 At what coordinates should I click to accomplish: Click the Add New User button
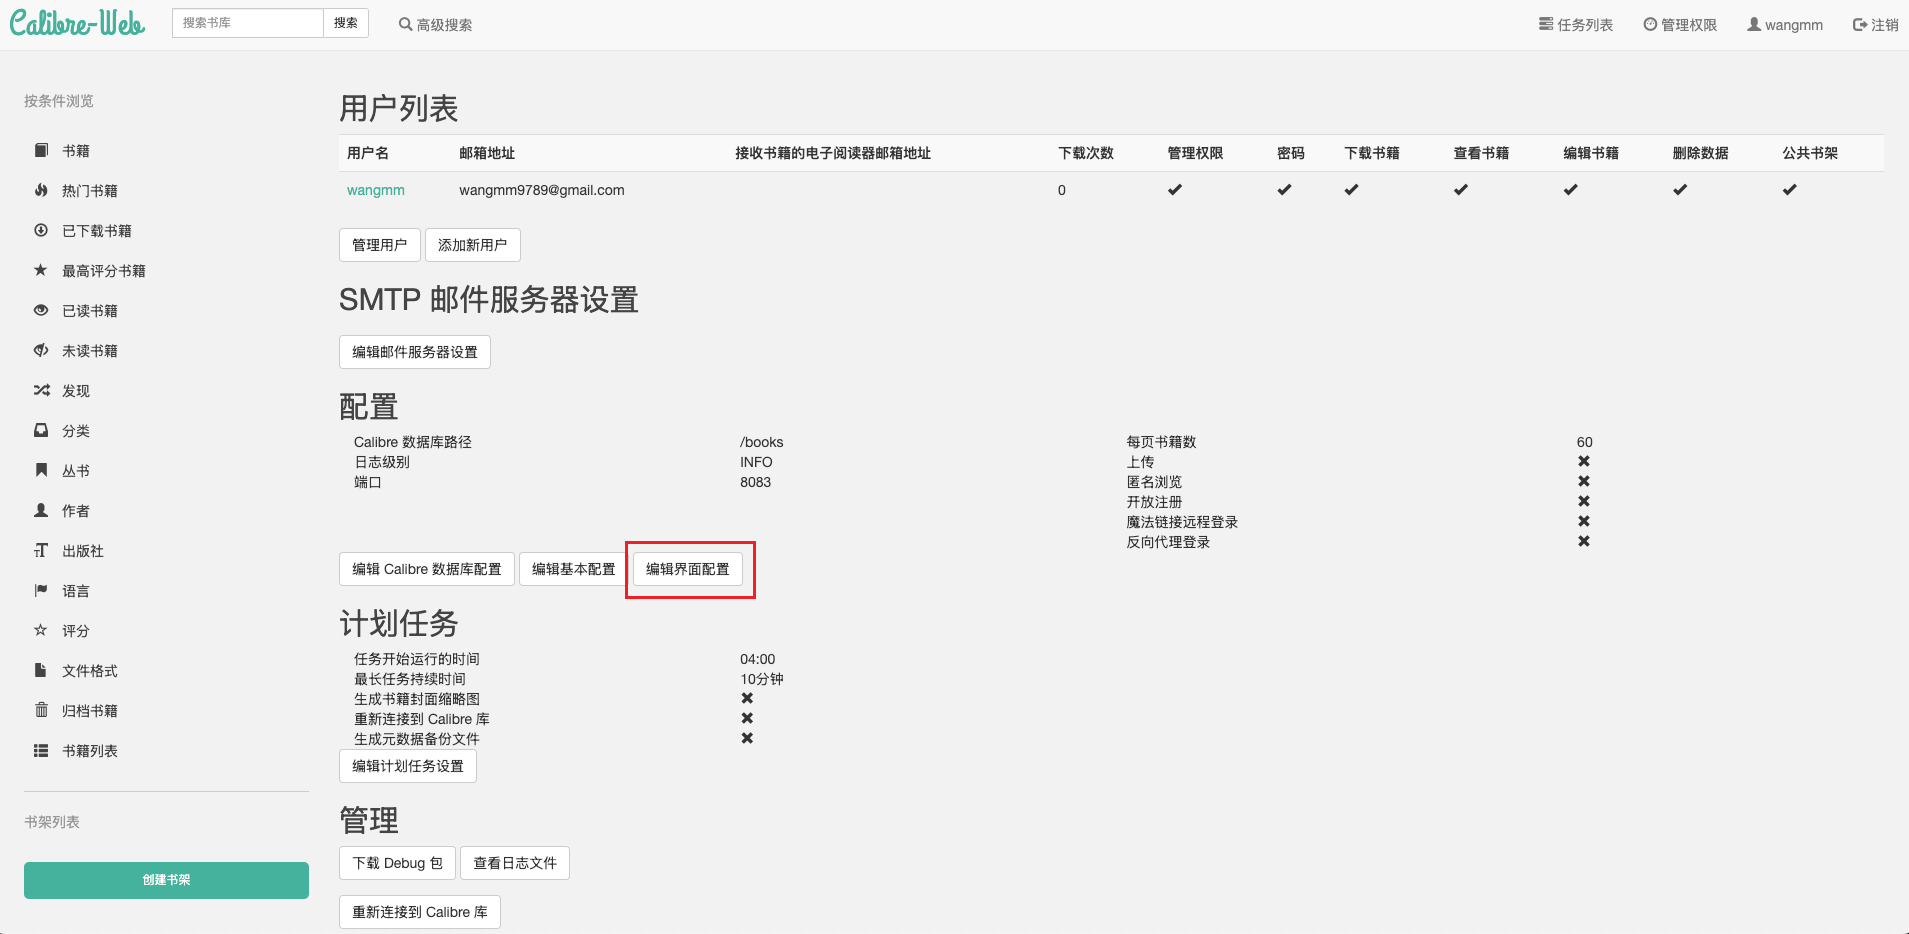(x=472, y=245)
